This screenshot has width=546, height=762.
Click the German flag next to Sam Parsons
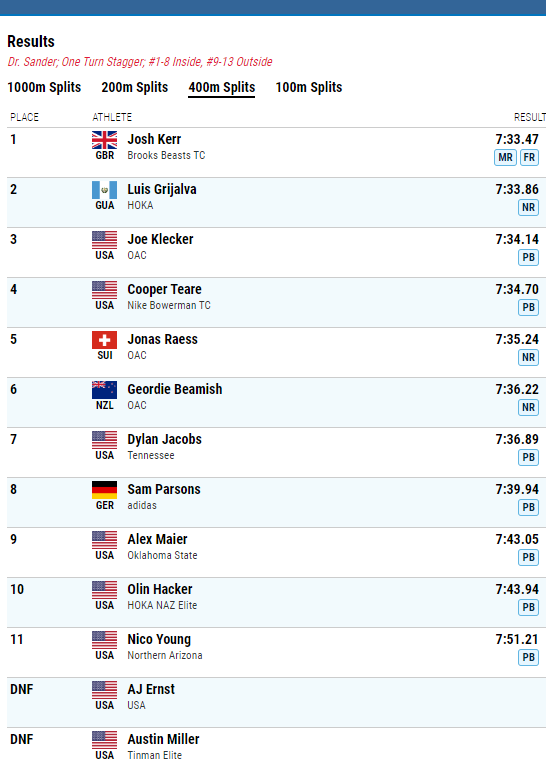point(104,490)
